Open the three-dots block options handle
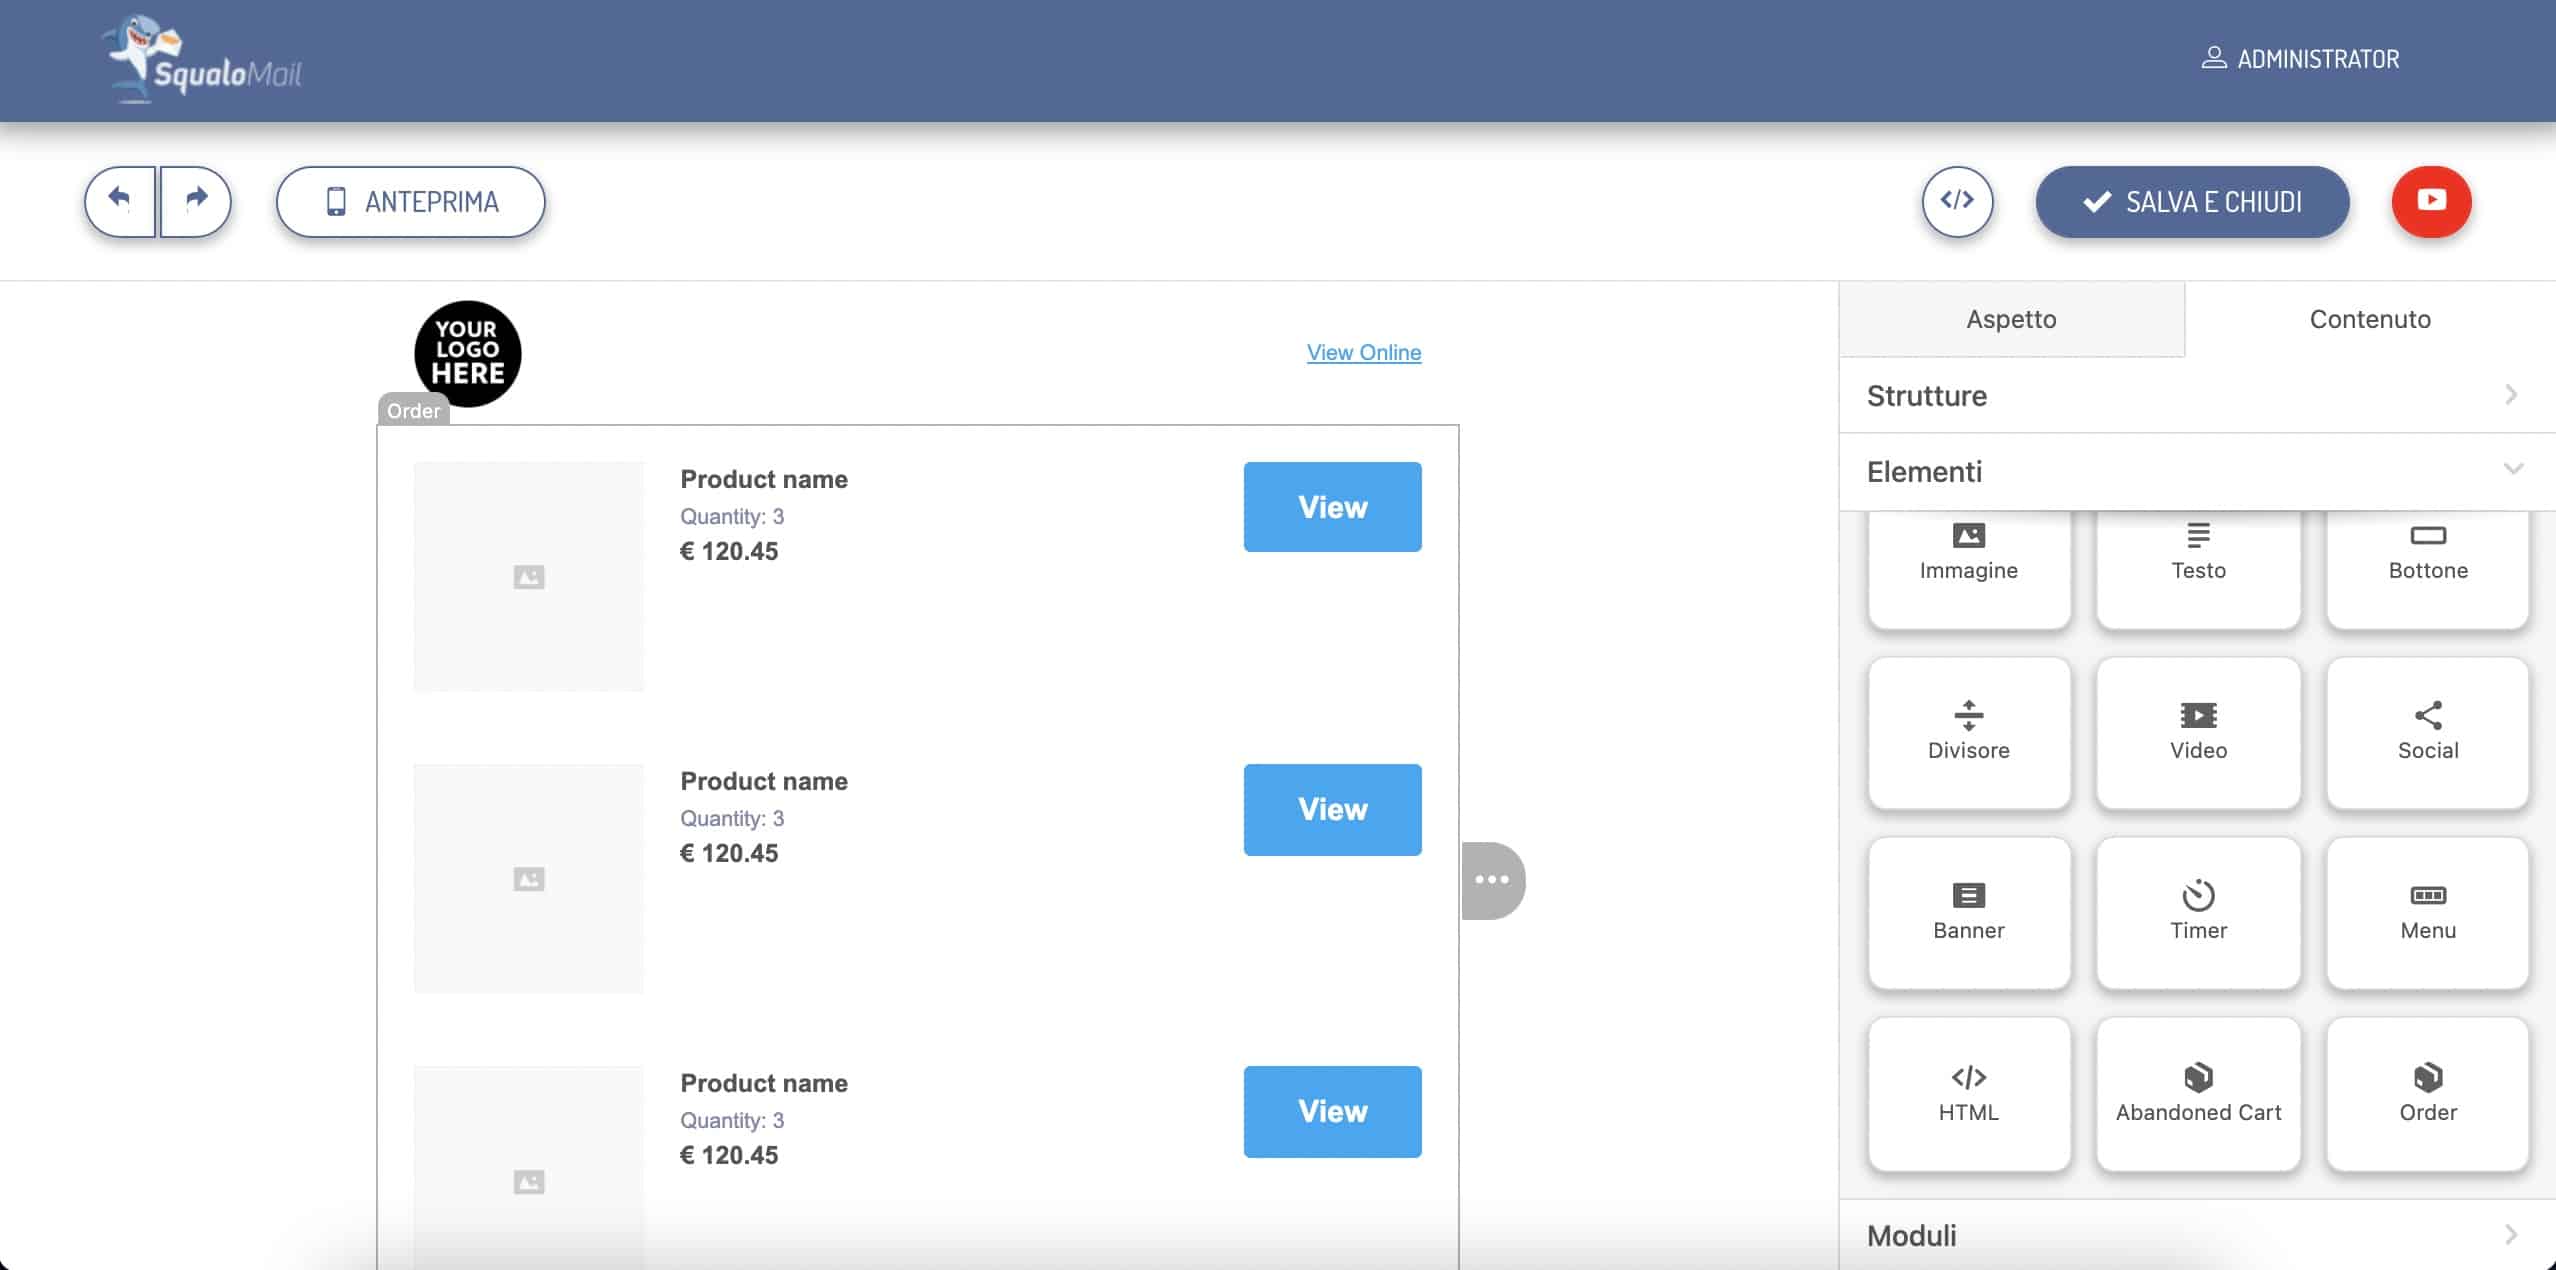 1492,880
